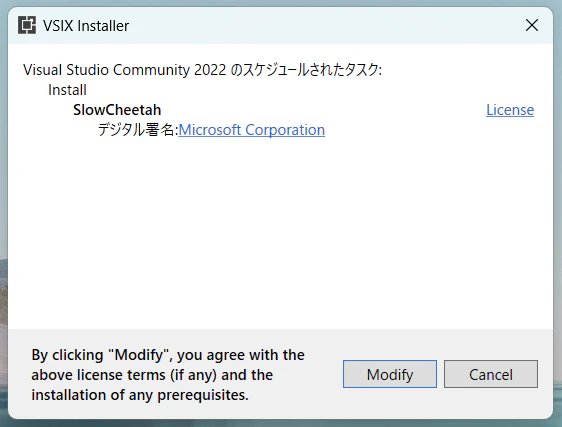Click the Visual Studio Community 2022 text
The width and height of the screenshot is (562, 427).
click(125, 70)
